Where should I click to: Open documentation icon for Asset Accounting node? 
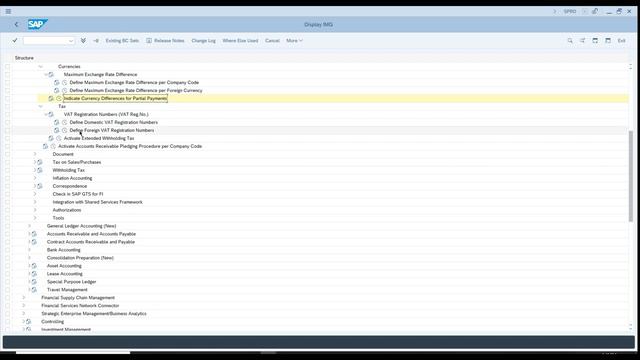click(x=34, y=266)
